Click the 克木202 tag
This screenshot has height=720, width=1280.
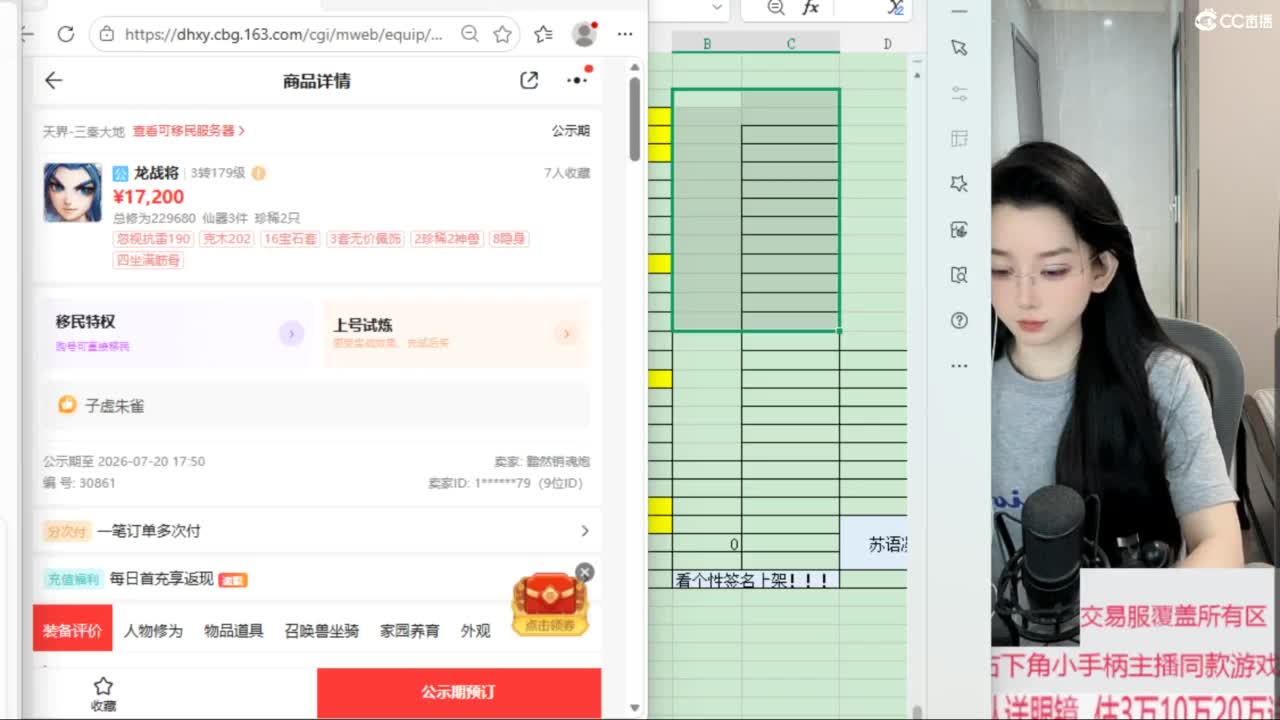coord(226,239)
